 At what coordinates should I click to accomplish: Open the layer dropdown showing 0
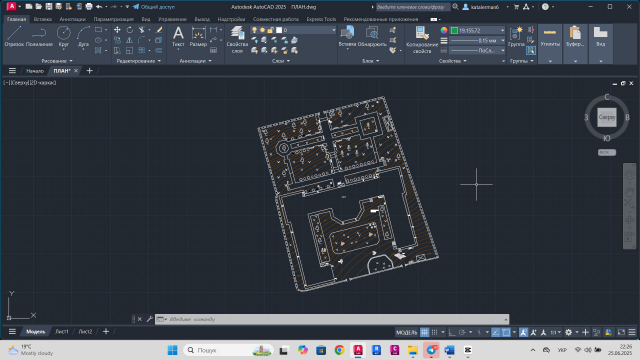coord(293,30)
